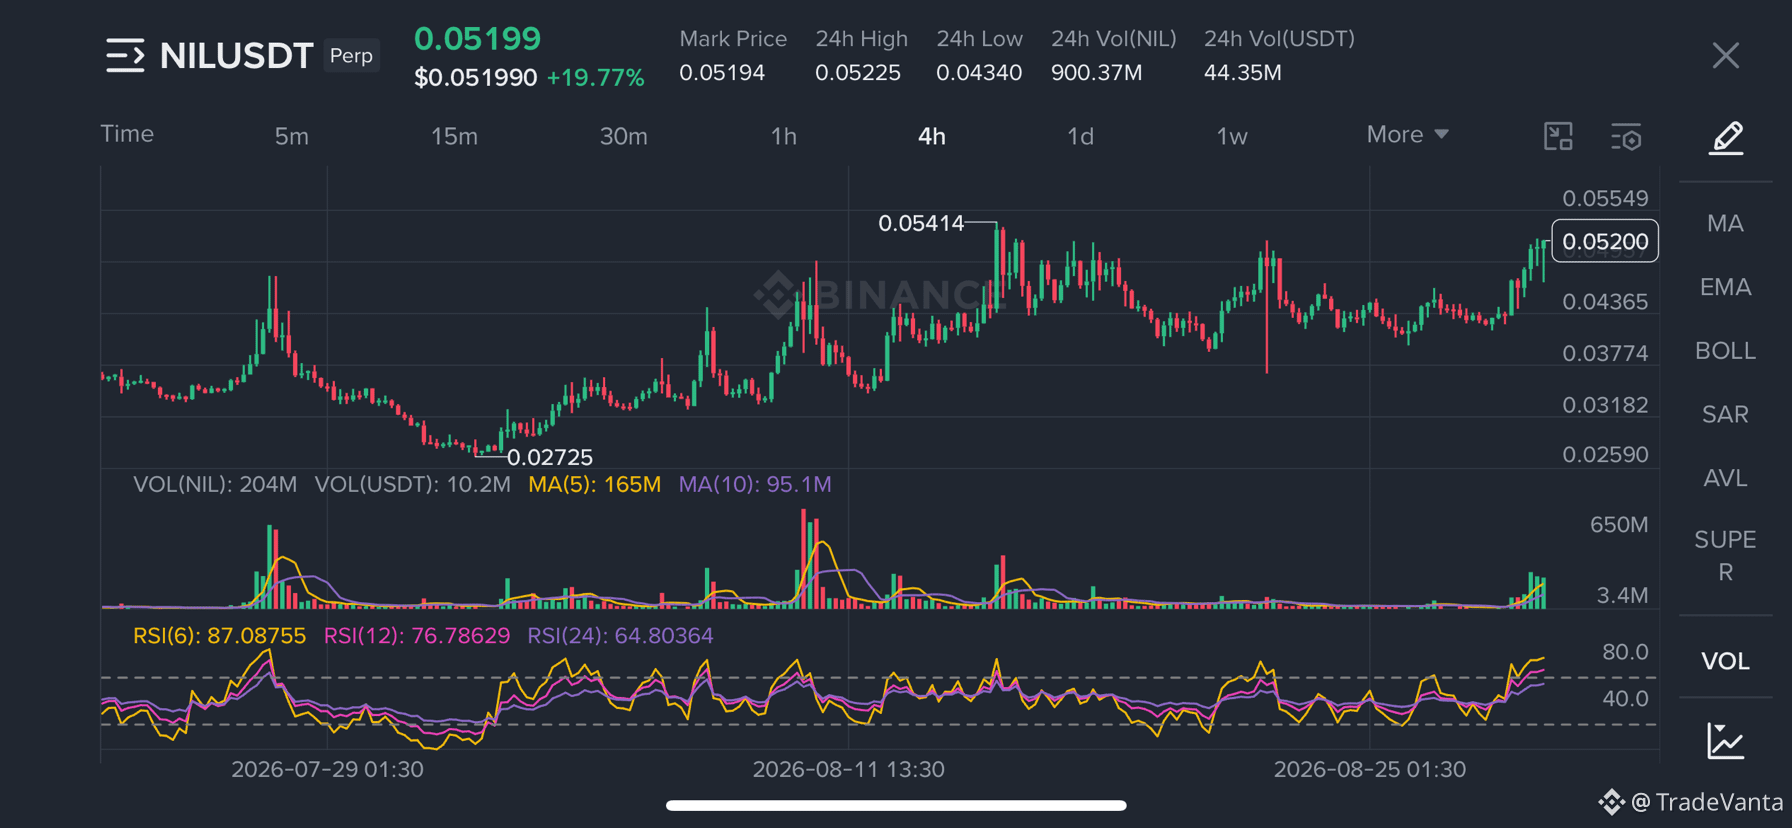
Task: Click the 0.03774 price axis label
Action: click(x=1604, y=352)
